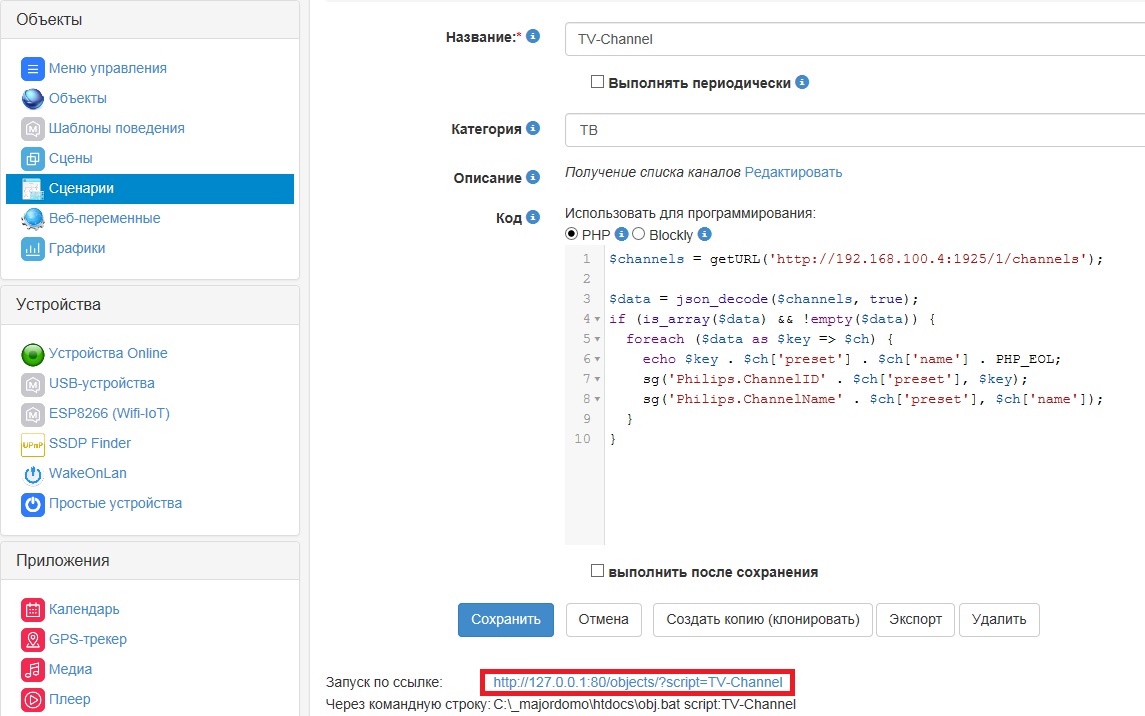The width and height of the screenshot is (1145, 716).
Task: Fold the if-block arrow at line 4
Action: click(x=597, y=319)
